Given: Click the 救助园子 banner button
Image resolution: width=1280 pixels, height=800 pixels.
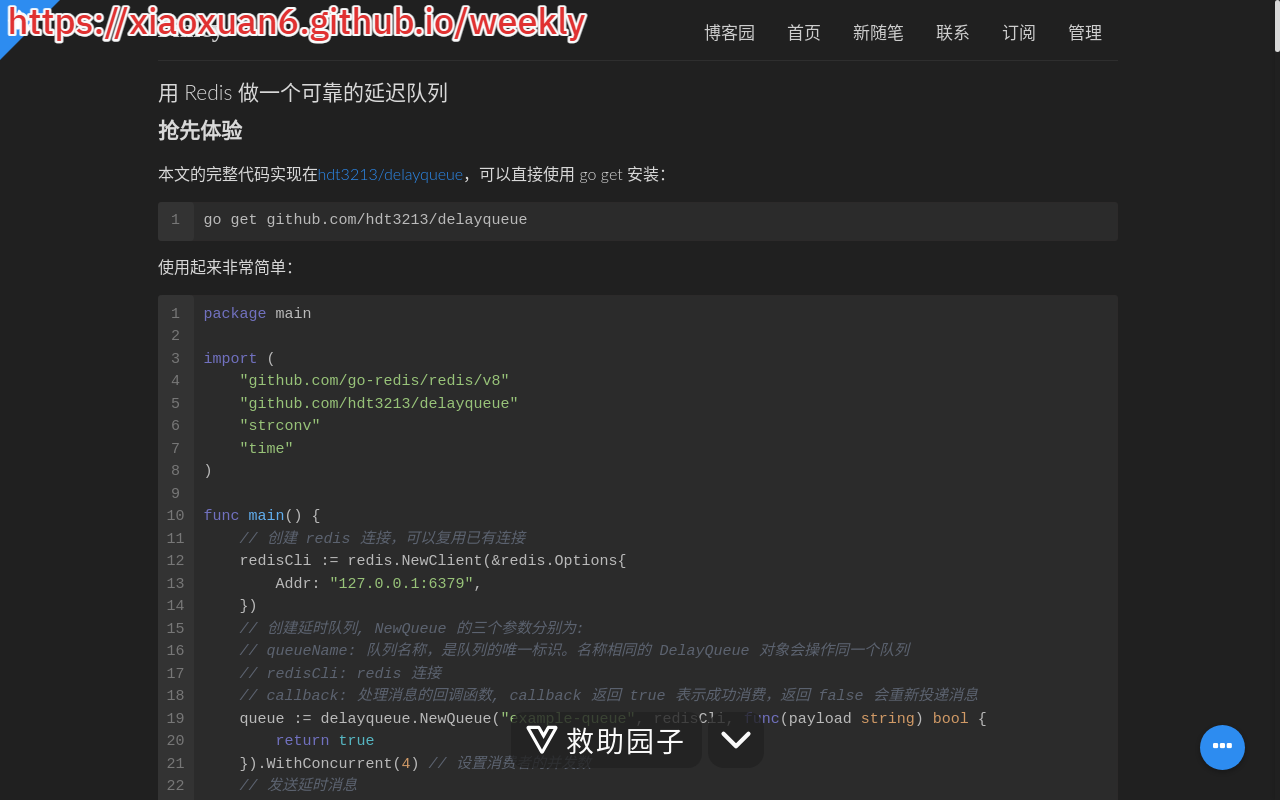Looking at the screenshot, I should (x=606, y=740).
